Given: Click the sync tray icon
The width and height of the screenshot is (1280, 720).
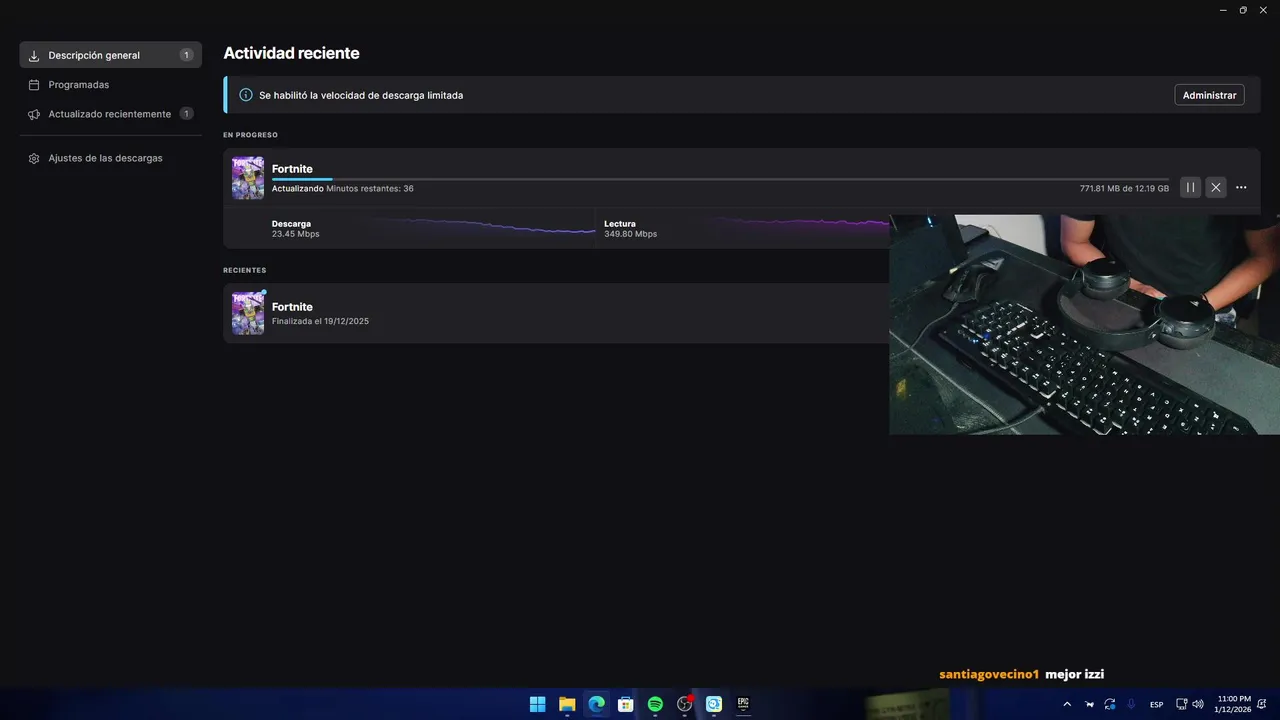Looking at the screenshot, I should [1110, 704].
